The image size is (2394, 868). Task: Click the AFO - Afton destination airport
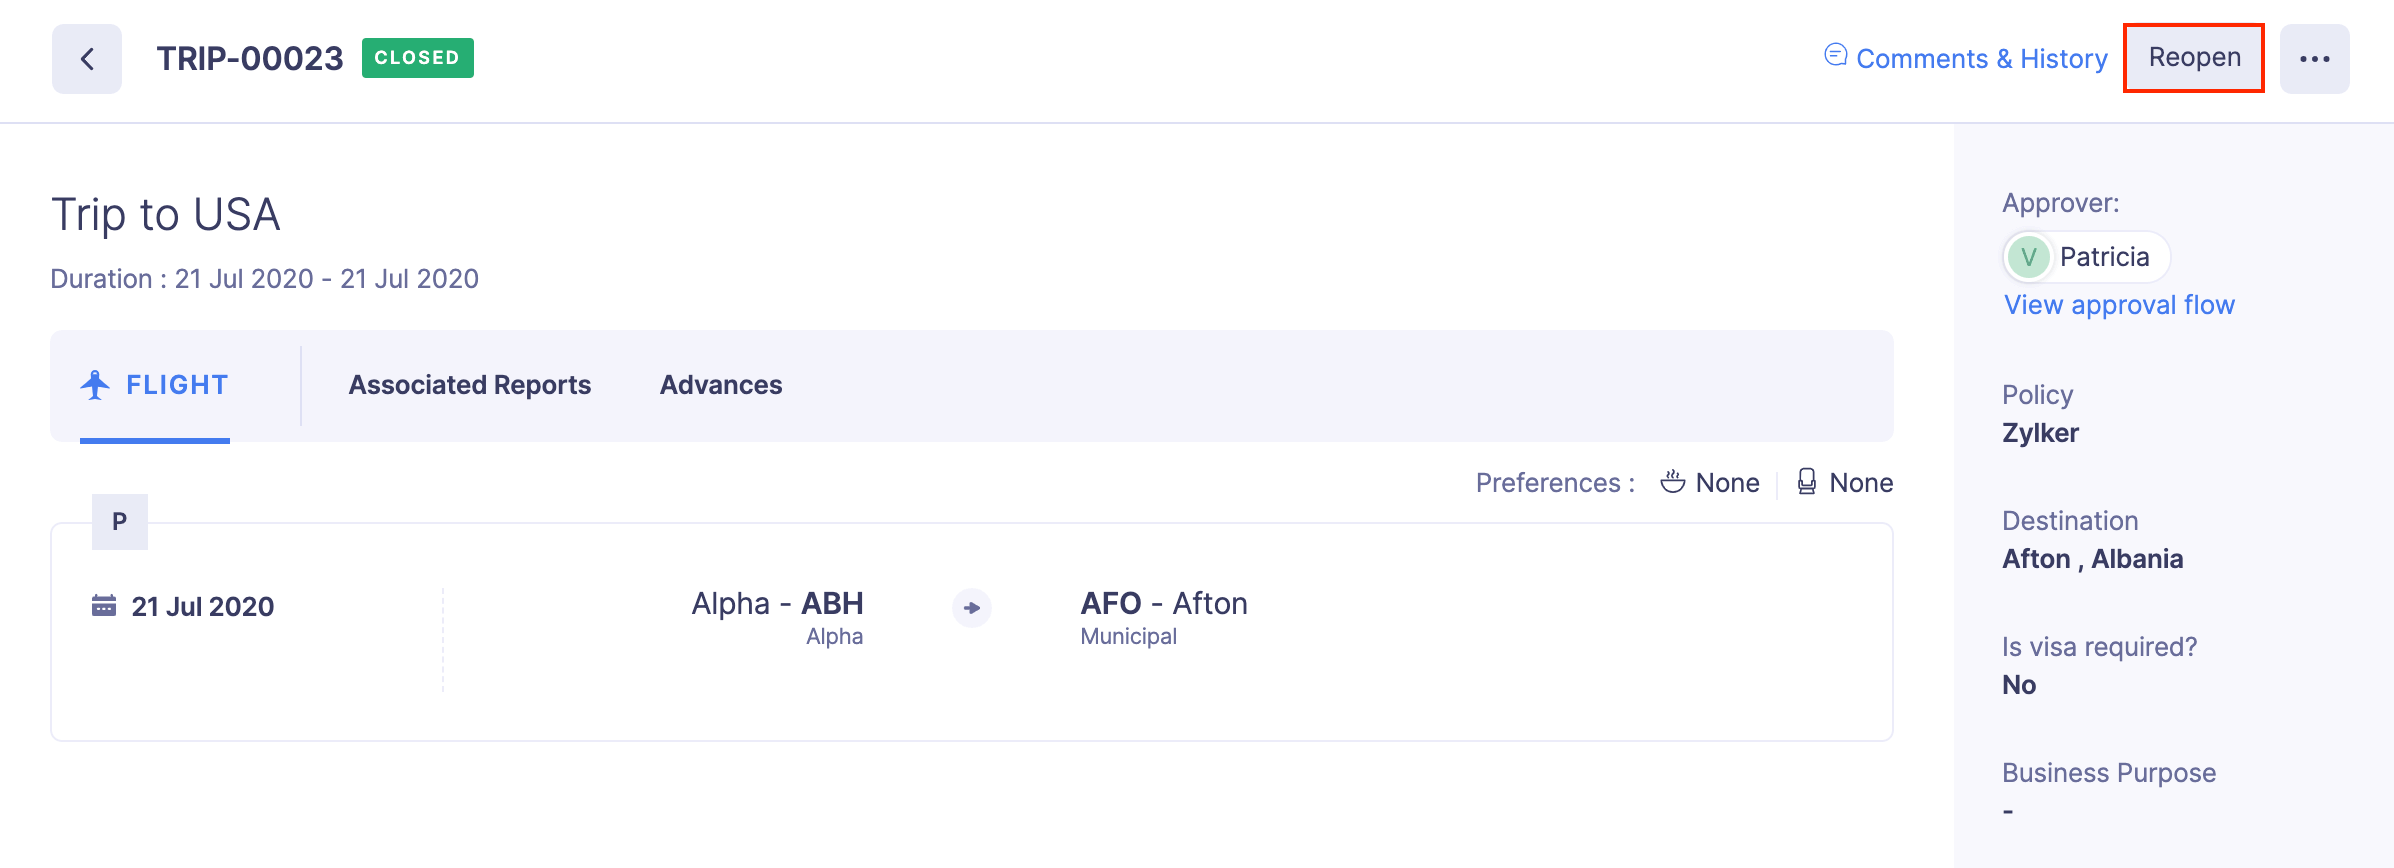pos(1163,604)
